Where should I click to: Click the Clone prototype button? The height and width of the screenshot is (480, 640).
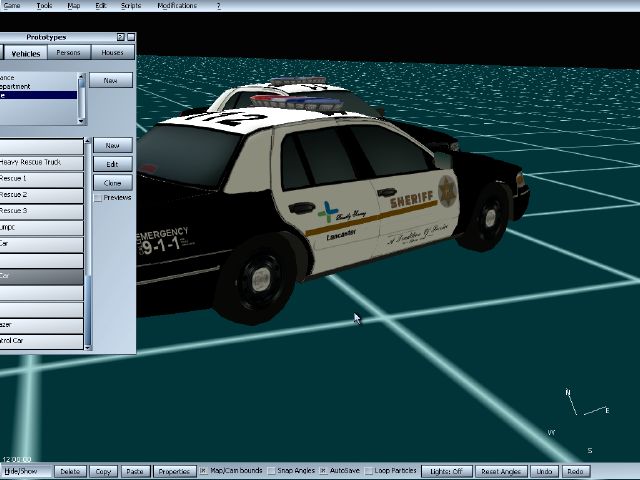113,183
